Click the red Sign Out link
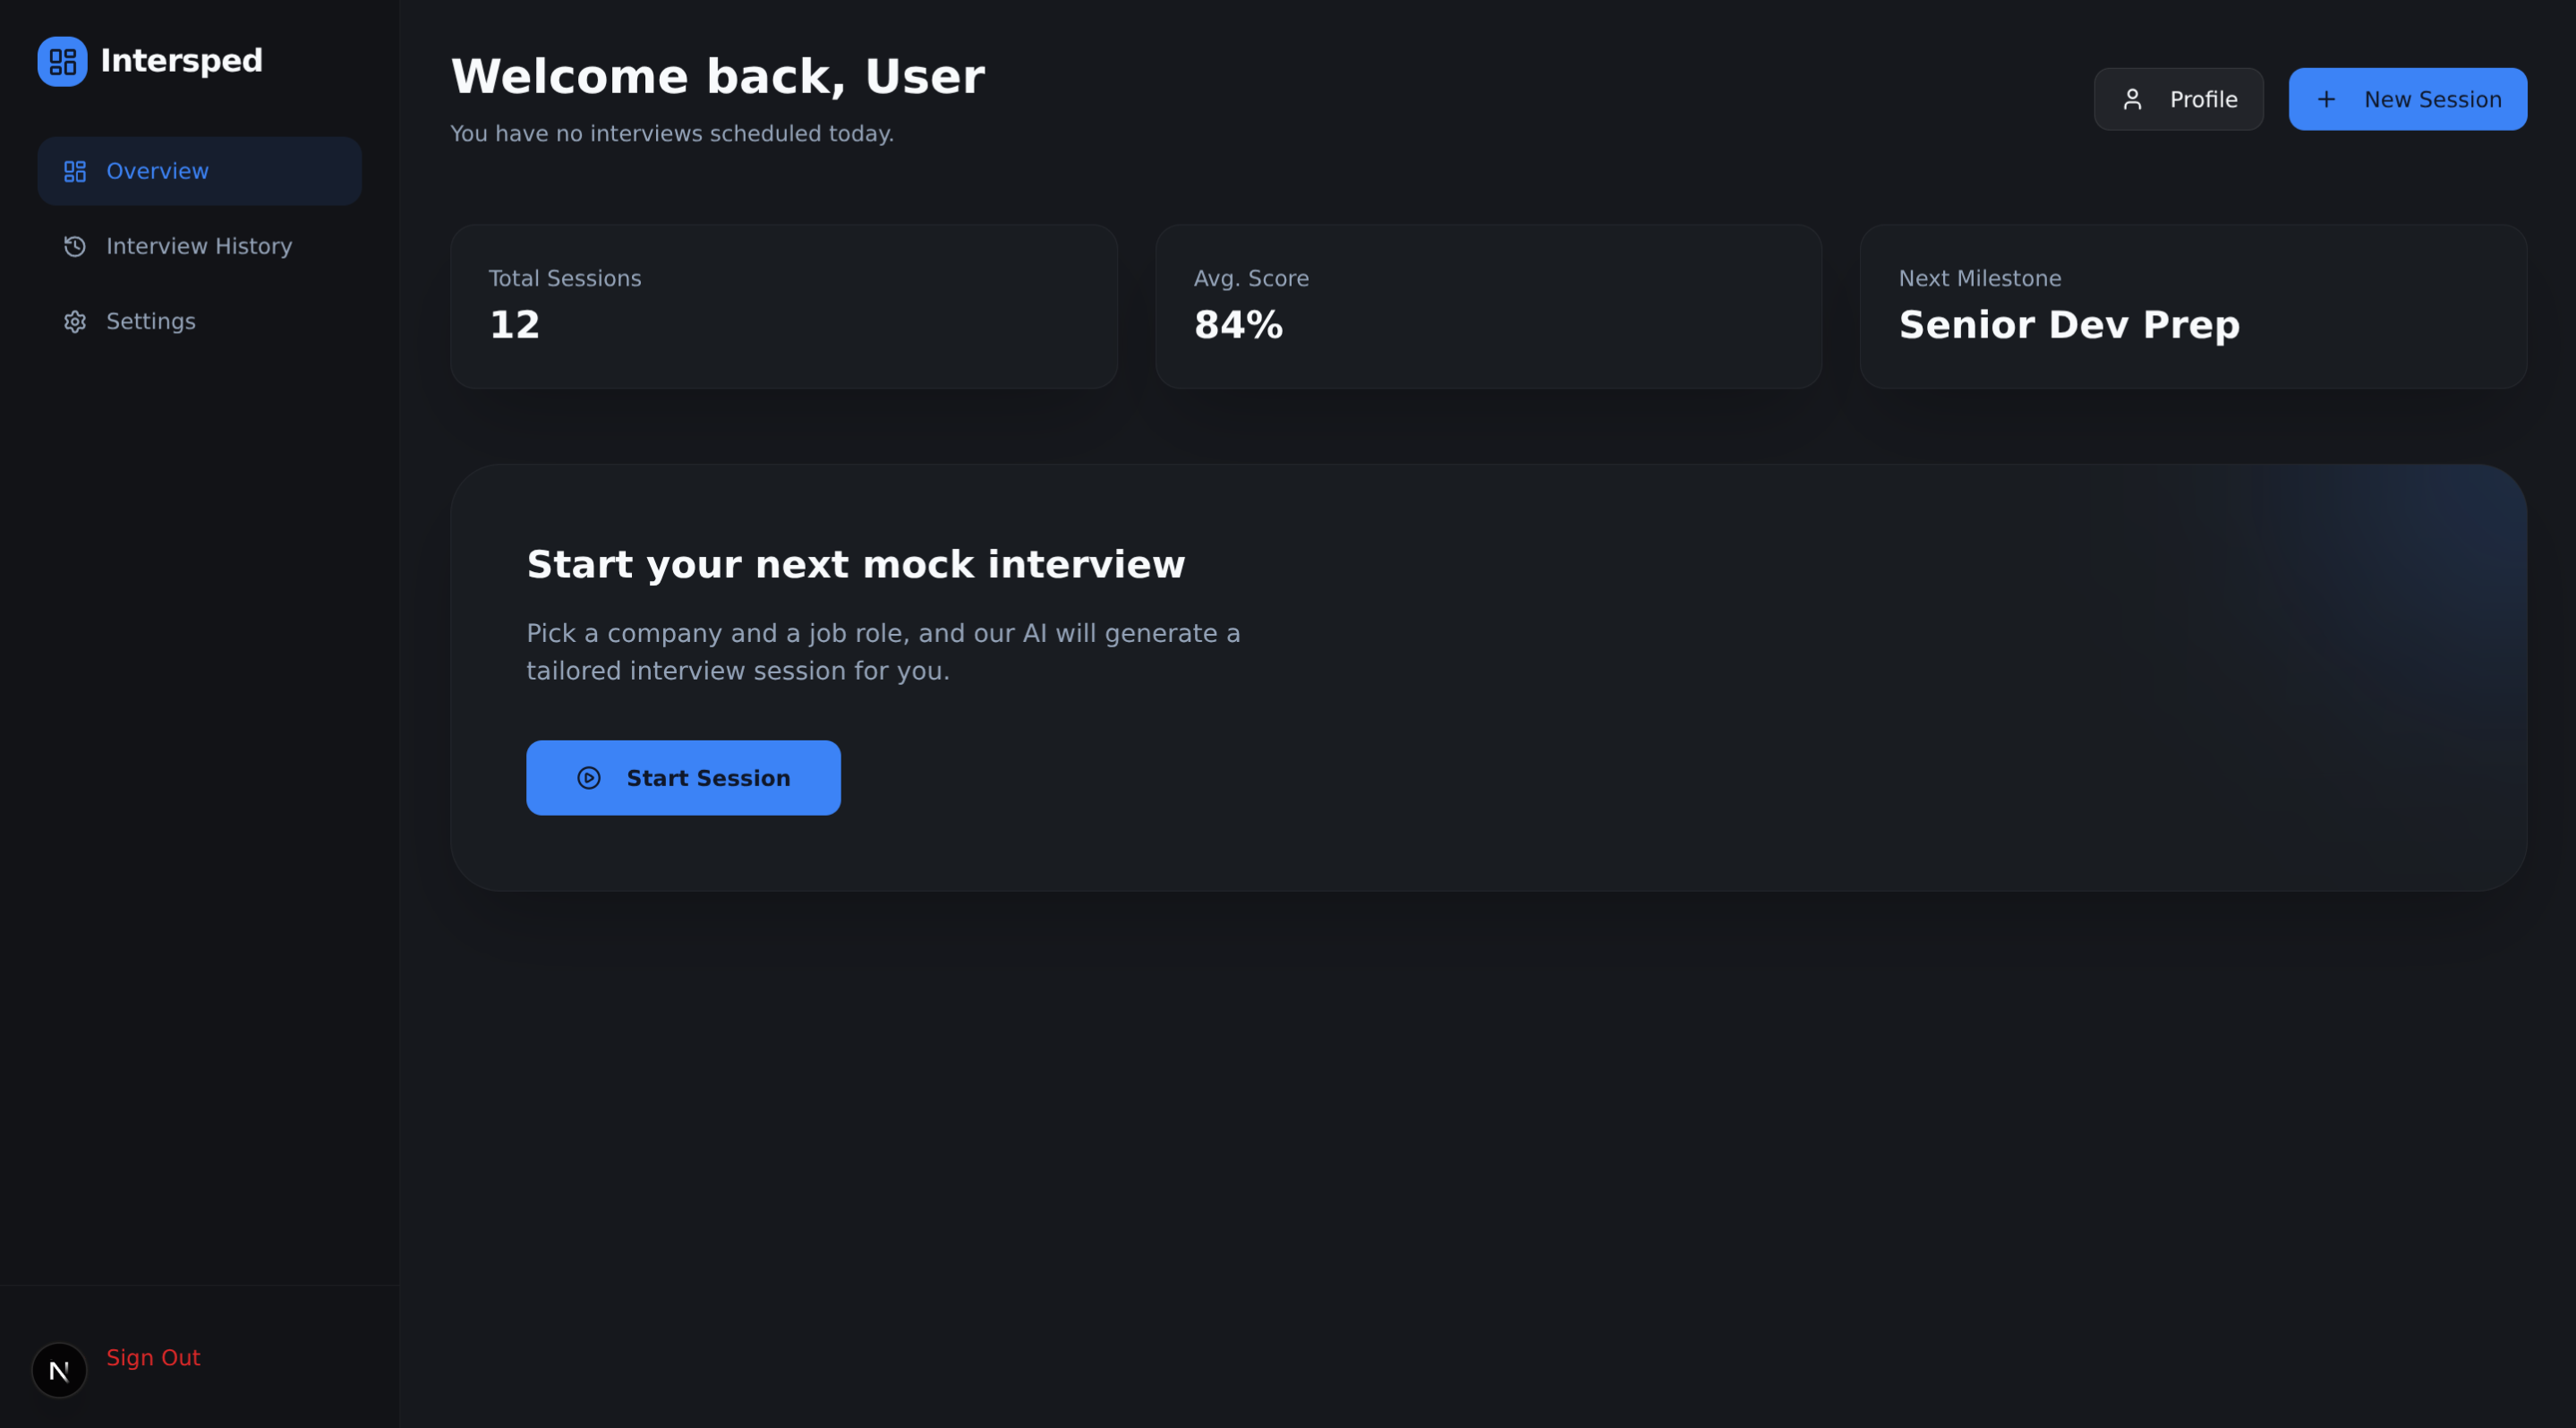The image size is (2576, 1428). tap(153, 1358)
